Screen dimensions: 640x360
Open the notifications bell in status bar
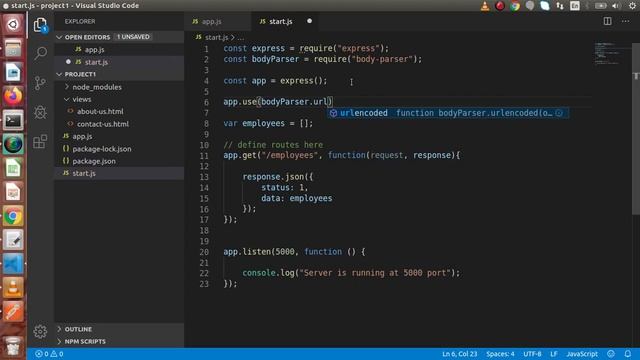[x=627, y=354]
